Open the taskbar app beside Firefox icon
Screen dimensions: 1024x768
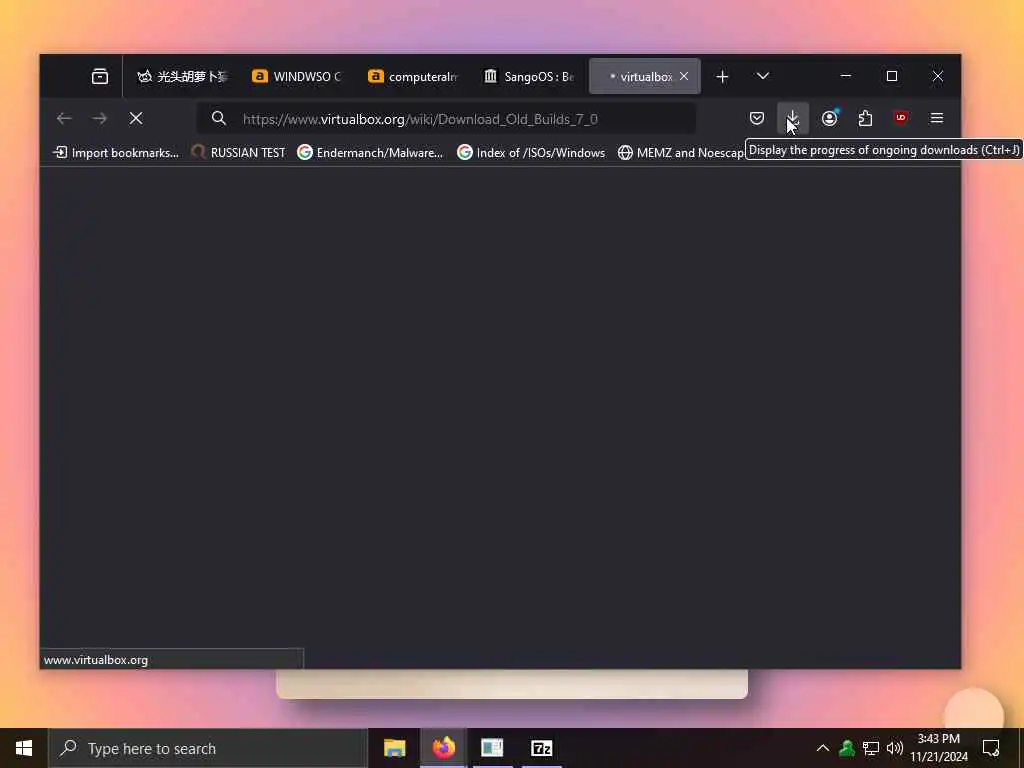point(492,748)
